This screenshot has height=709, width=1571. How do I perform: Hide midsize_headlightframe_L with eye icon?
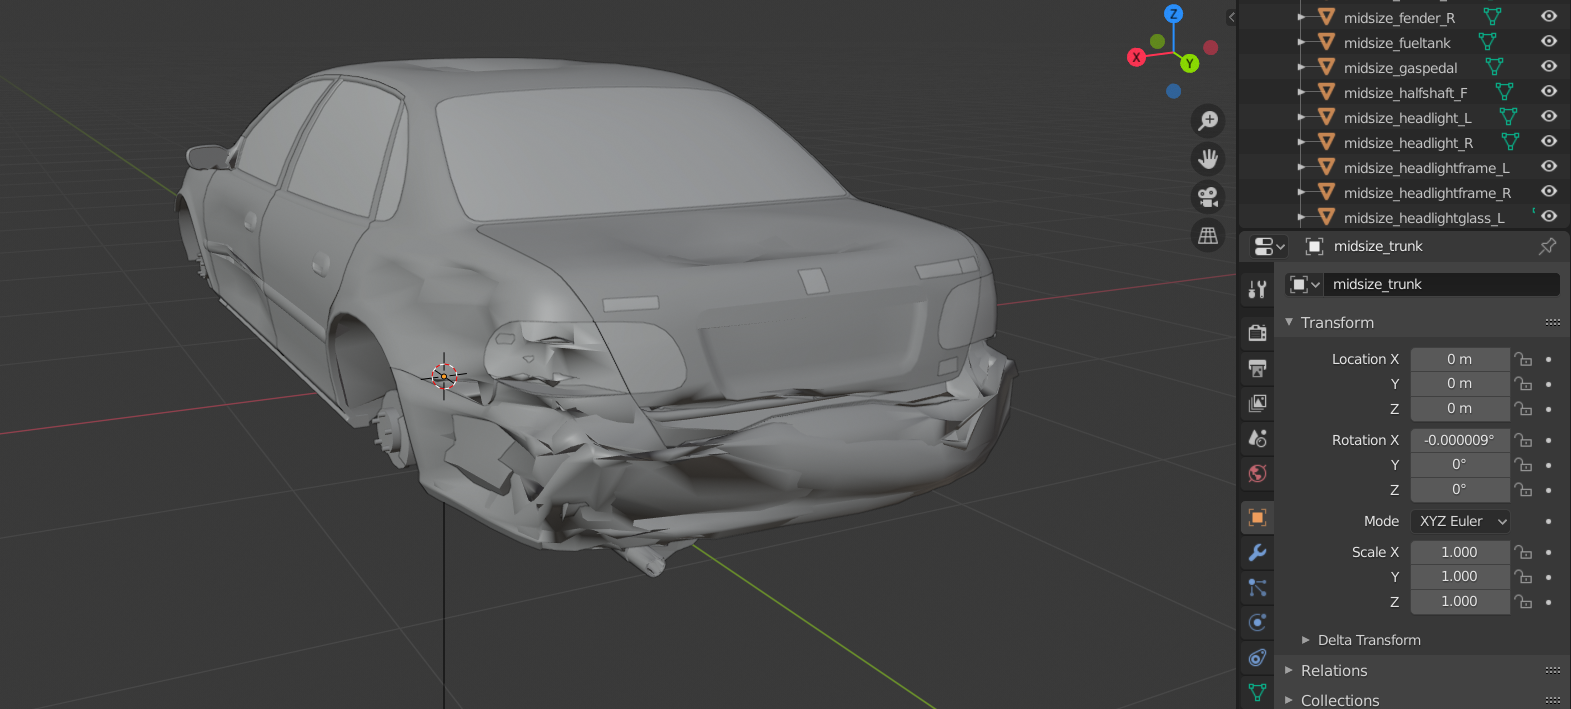point(1549,167)
